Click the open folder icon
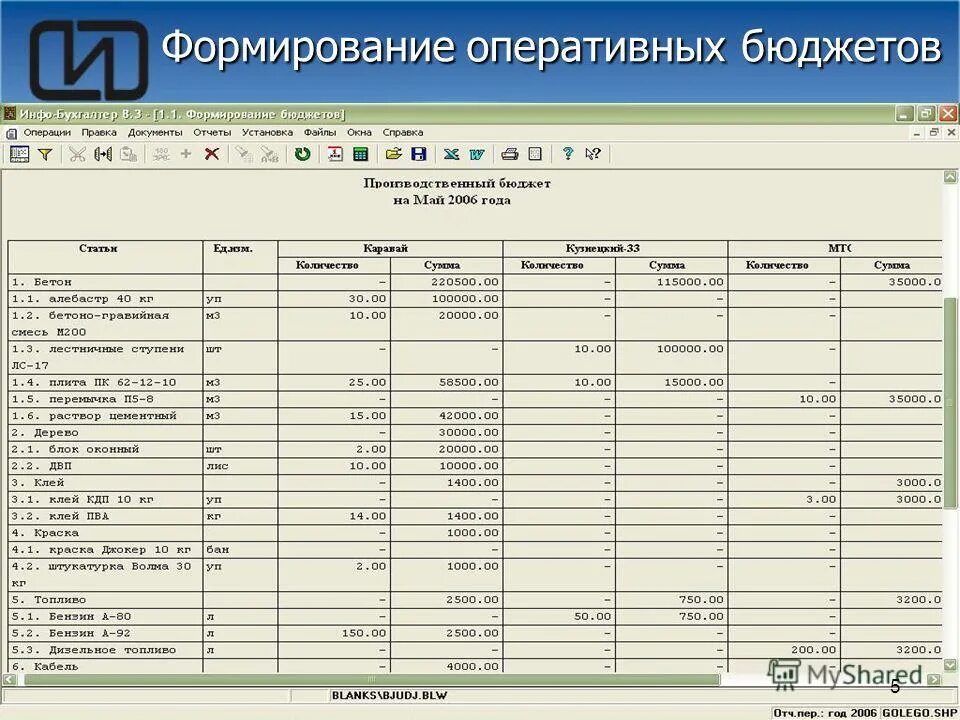Viewport: 960px width, 720px height. (392, 153)
